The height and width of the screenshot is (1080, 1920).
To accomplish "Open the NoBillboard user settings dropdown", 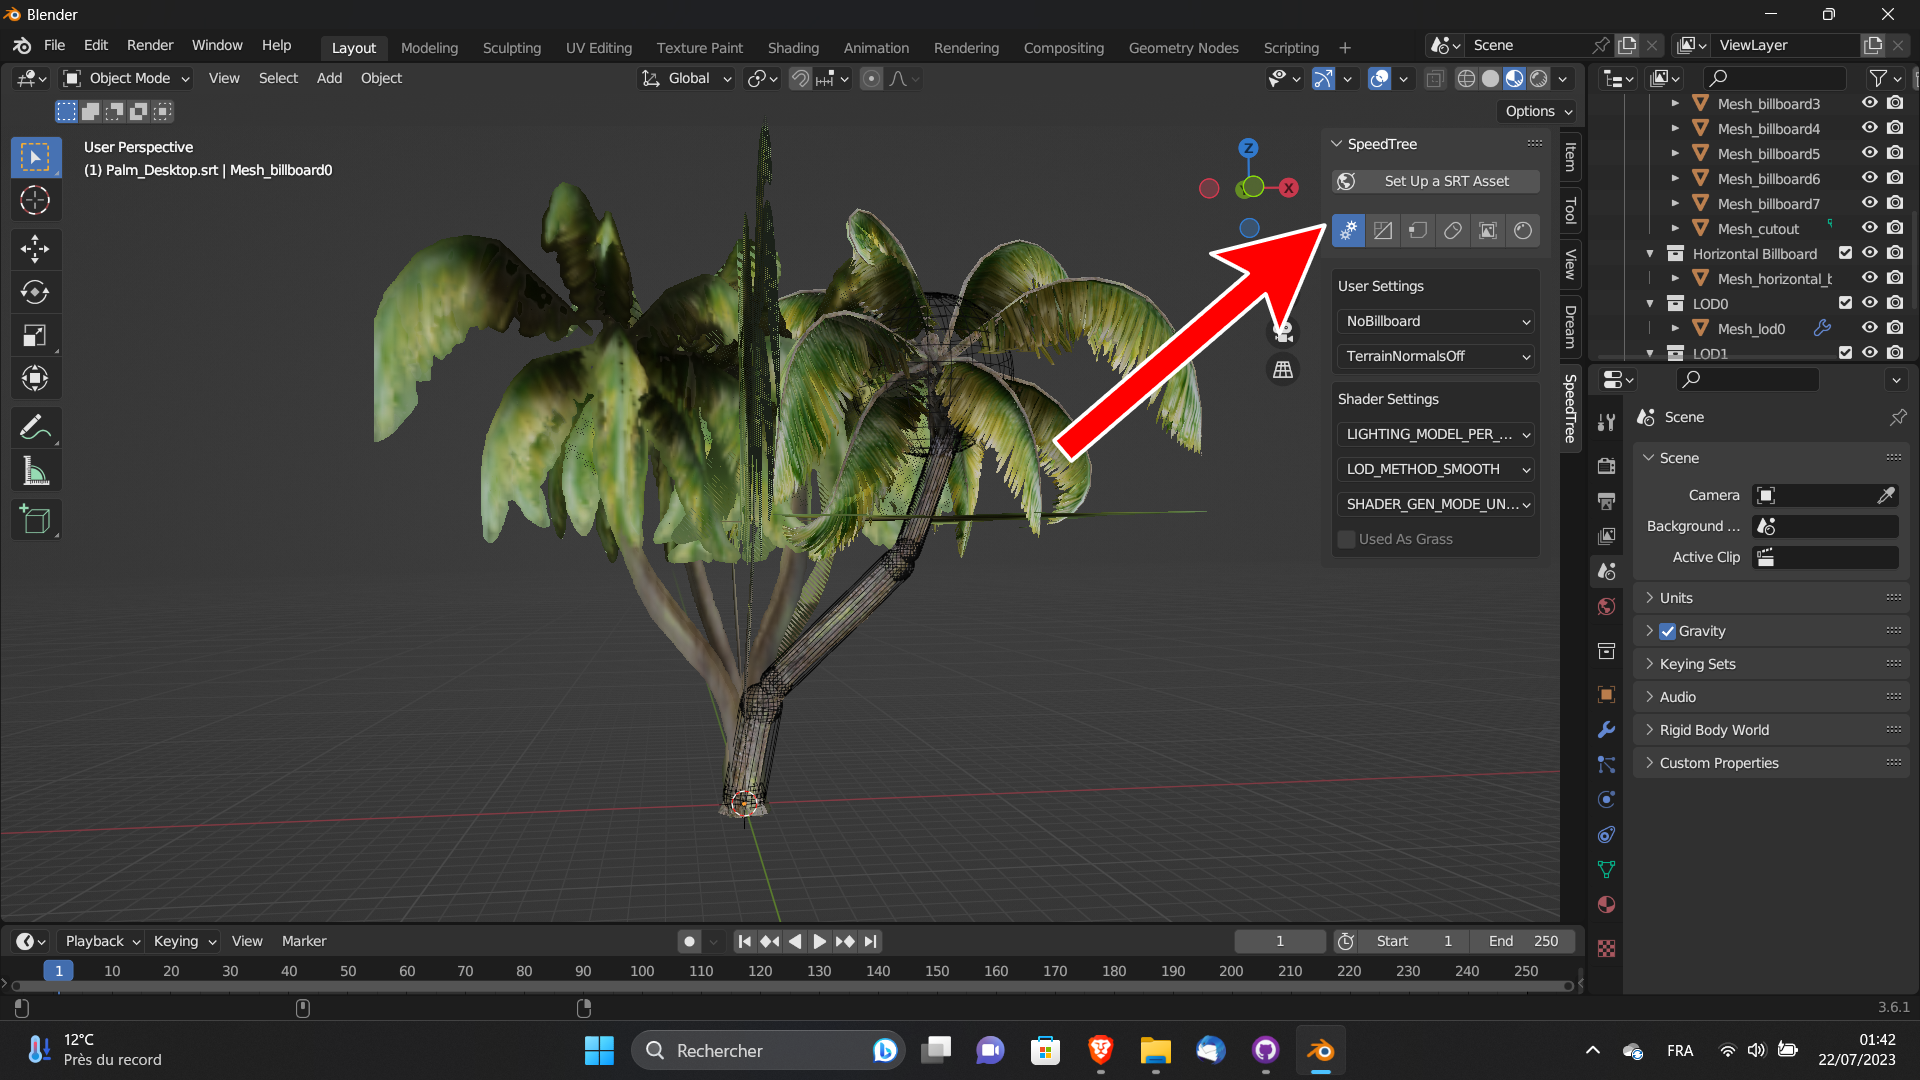I will point(1435,321).
